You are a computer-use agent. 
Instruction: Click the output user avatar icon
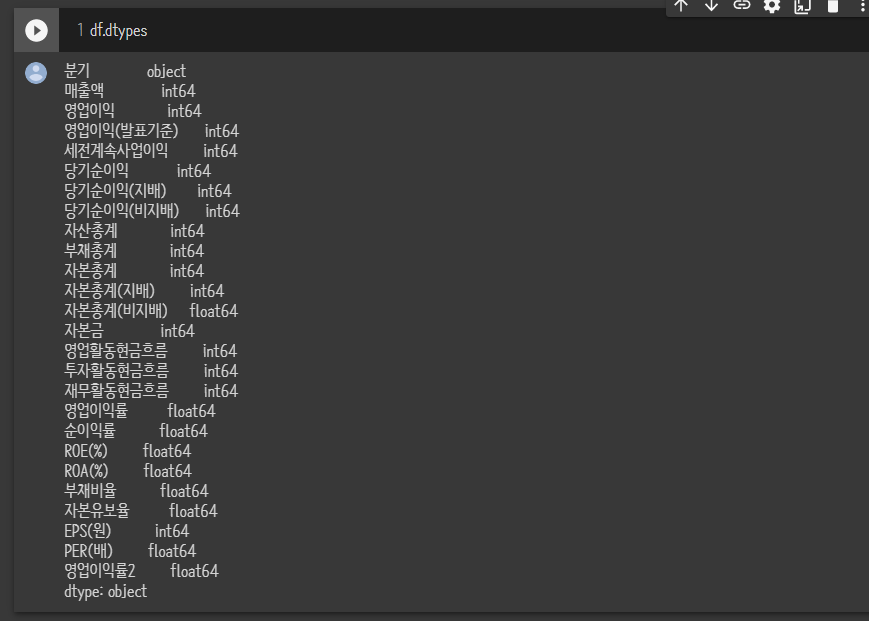tap(36, 73)
